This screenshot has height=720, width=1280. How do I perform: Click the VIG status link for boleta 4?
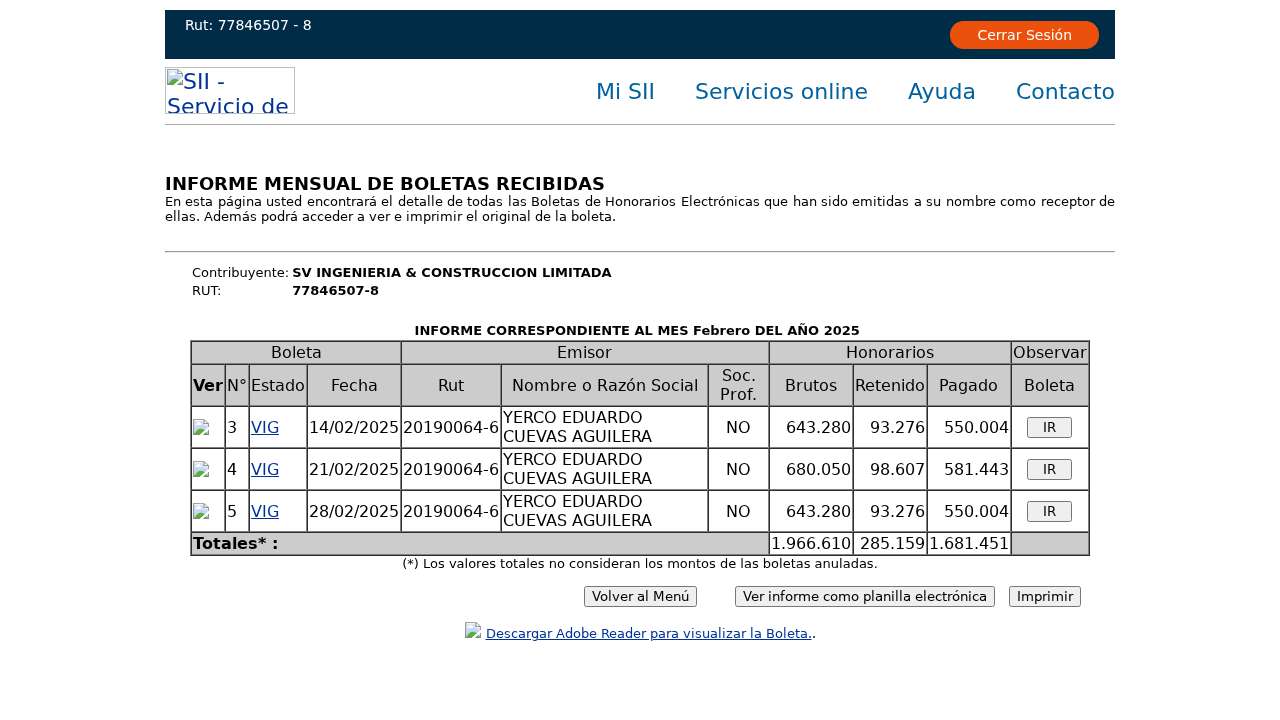[265, 470]
